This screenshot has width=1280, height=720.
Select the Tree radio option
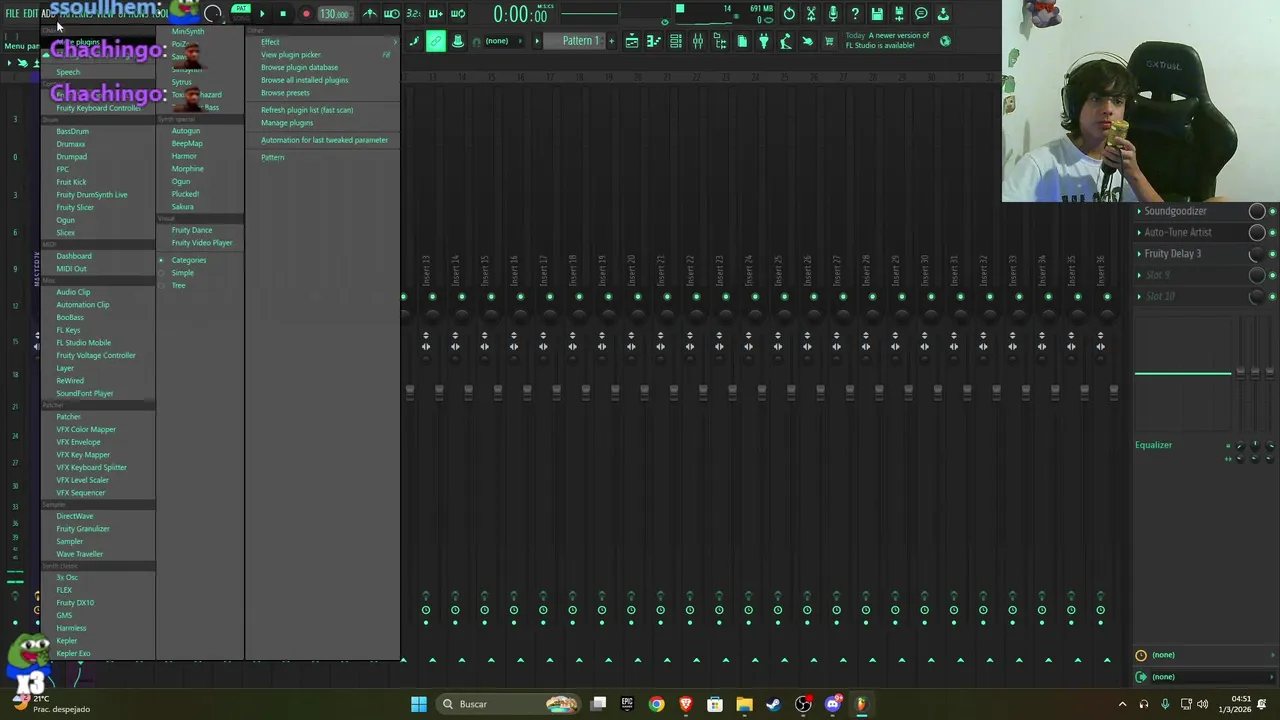click(178, 286)
